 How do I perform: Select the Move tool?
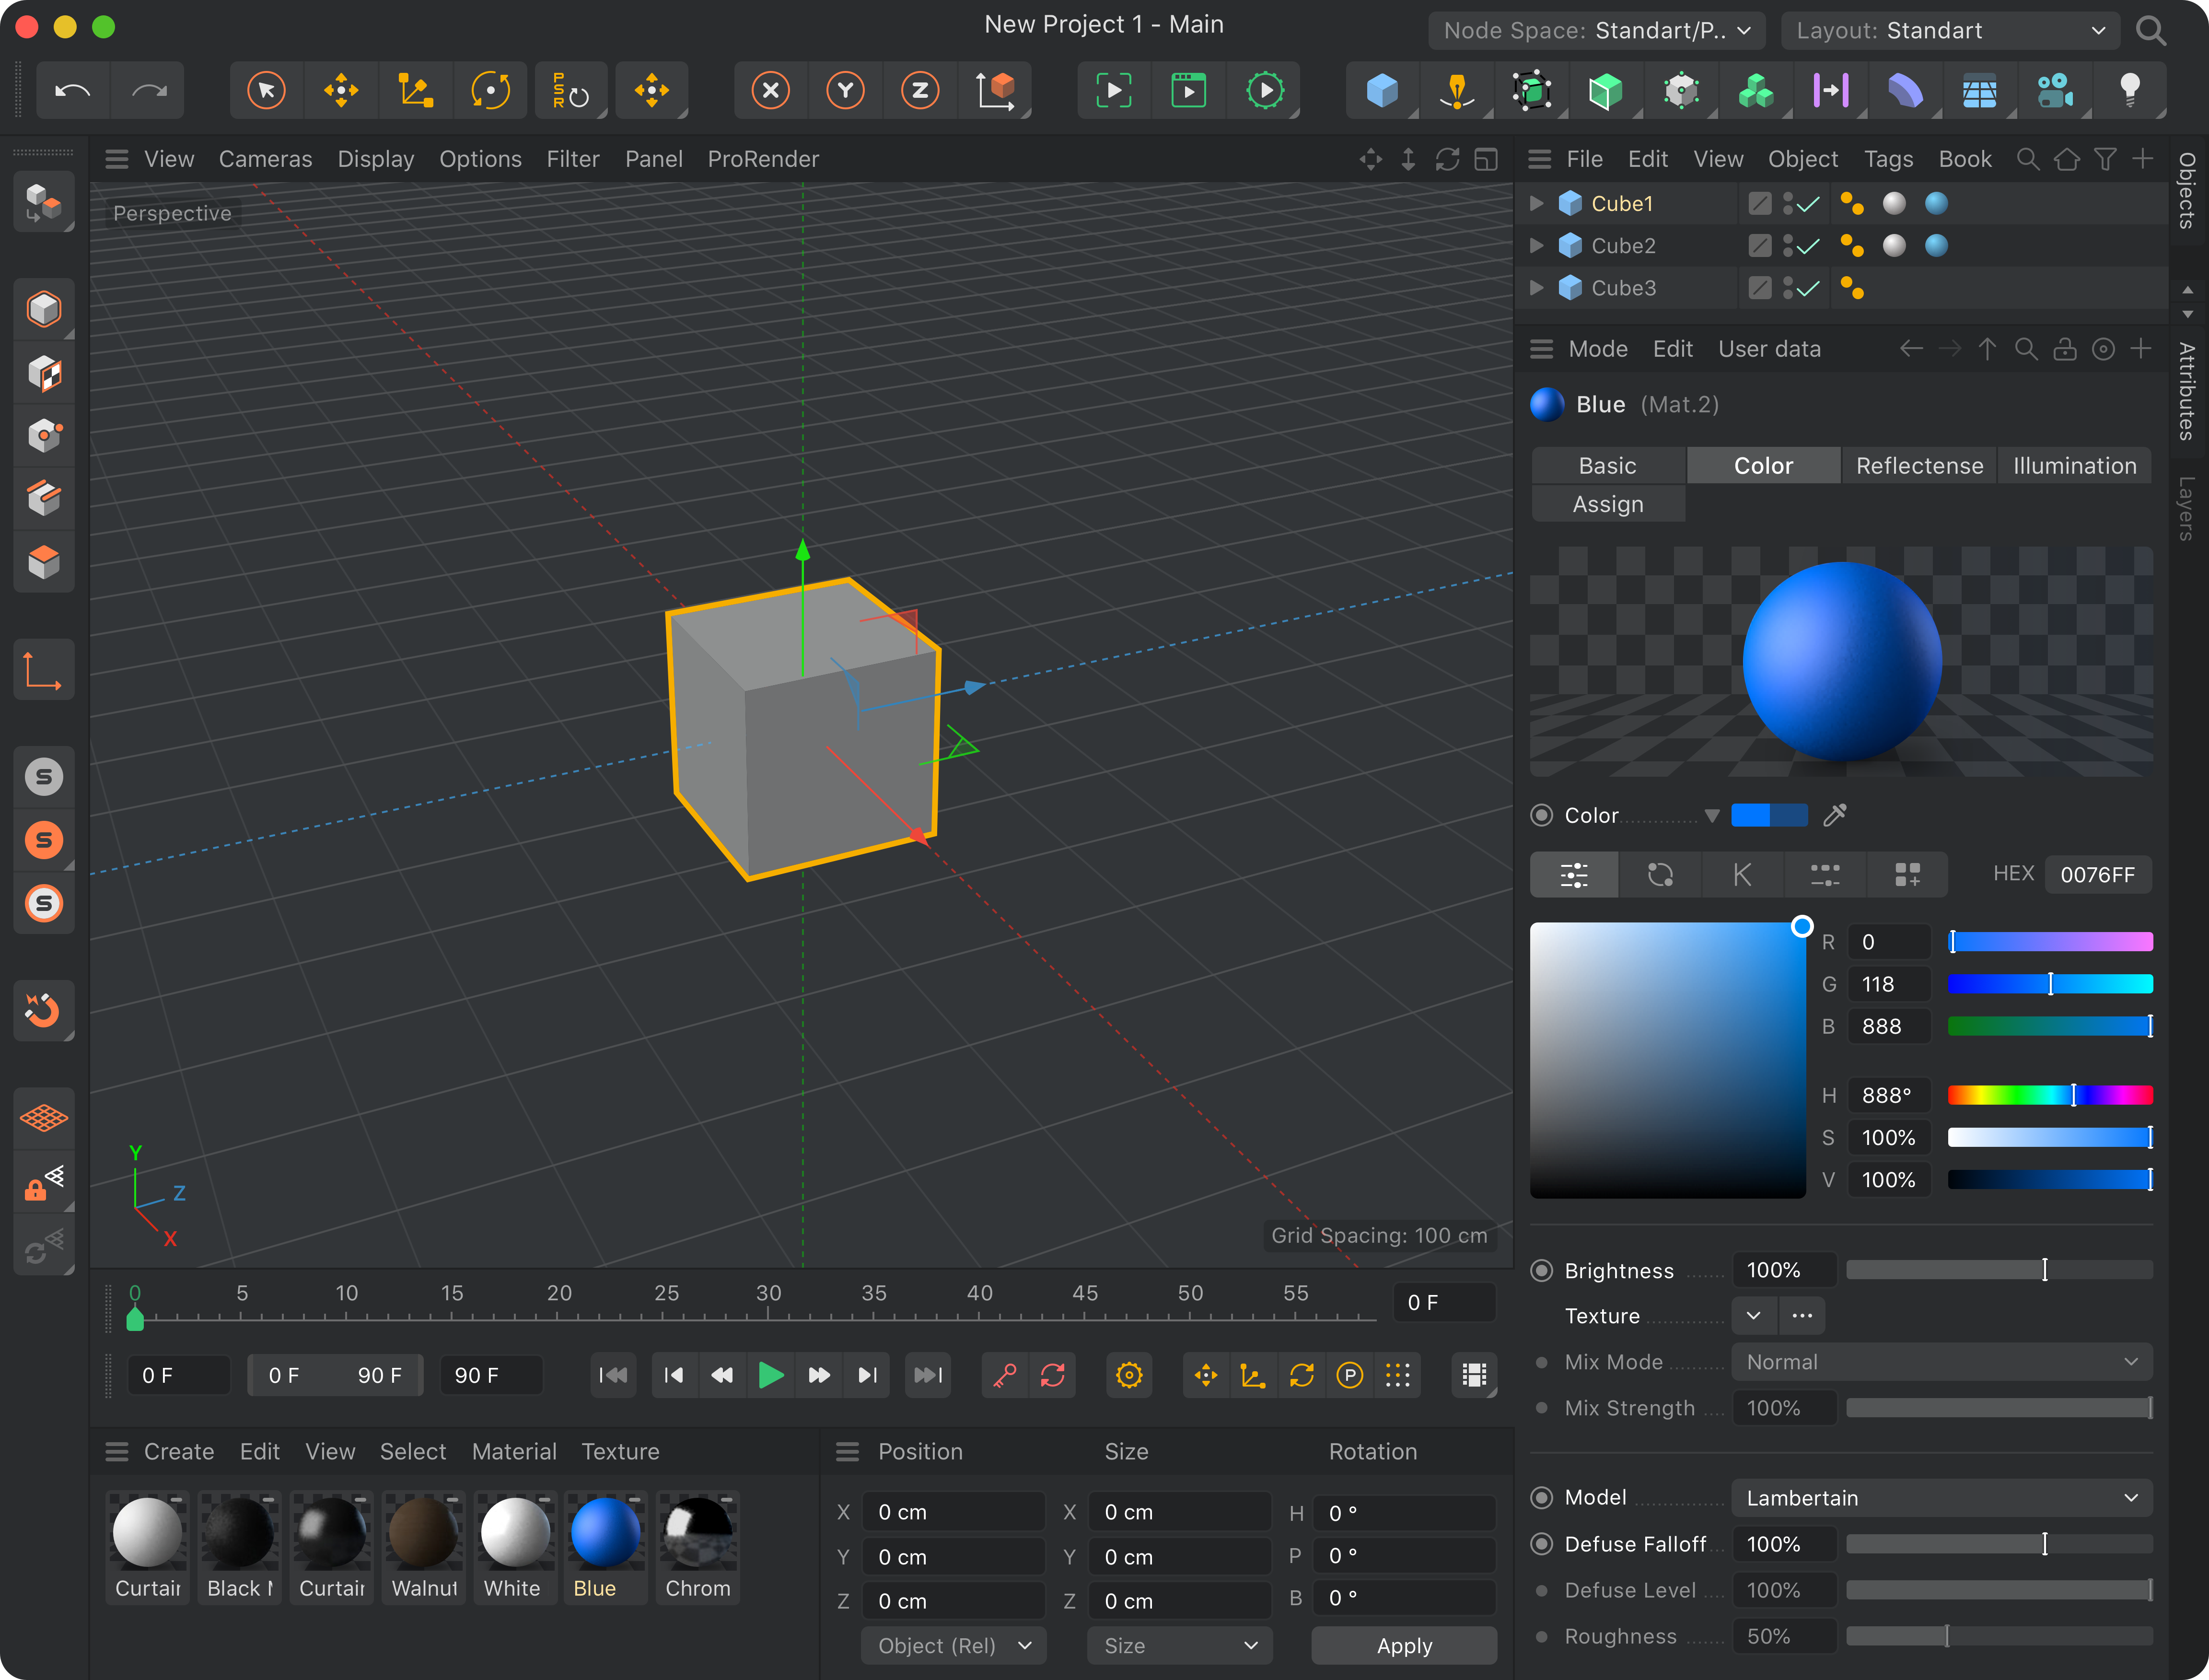pyautogui.click(x=341, y=90)
